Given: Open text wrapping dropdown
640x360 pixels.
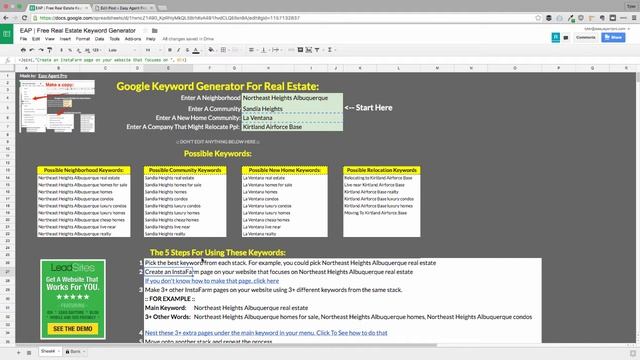Looking at the screenshot, I should click(x=276, y=50).
